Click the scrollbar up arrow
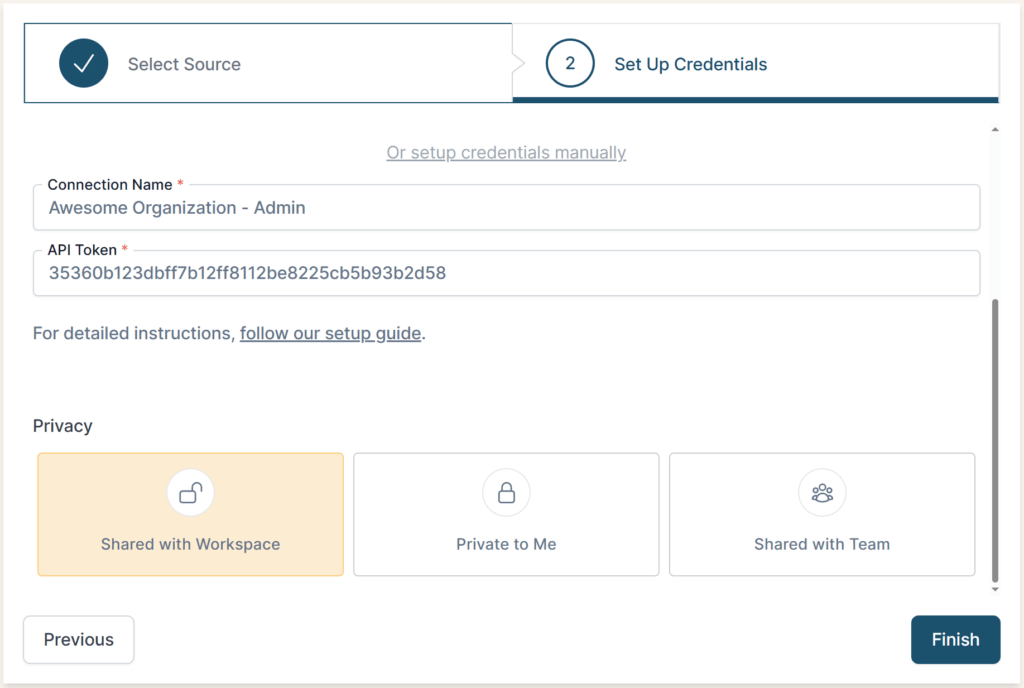 pyautogui.click(x=995, y=128)
